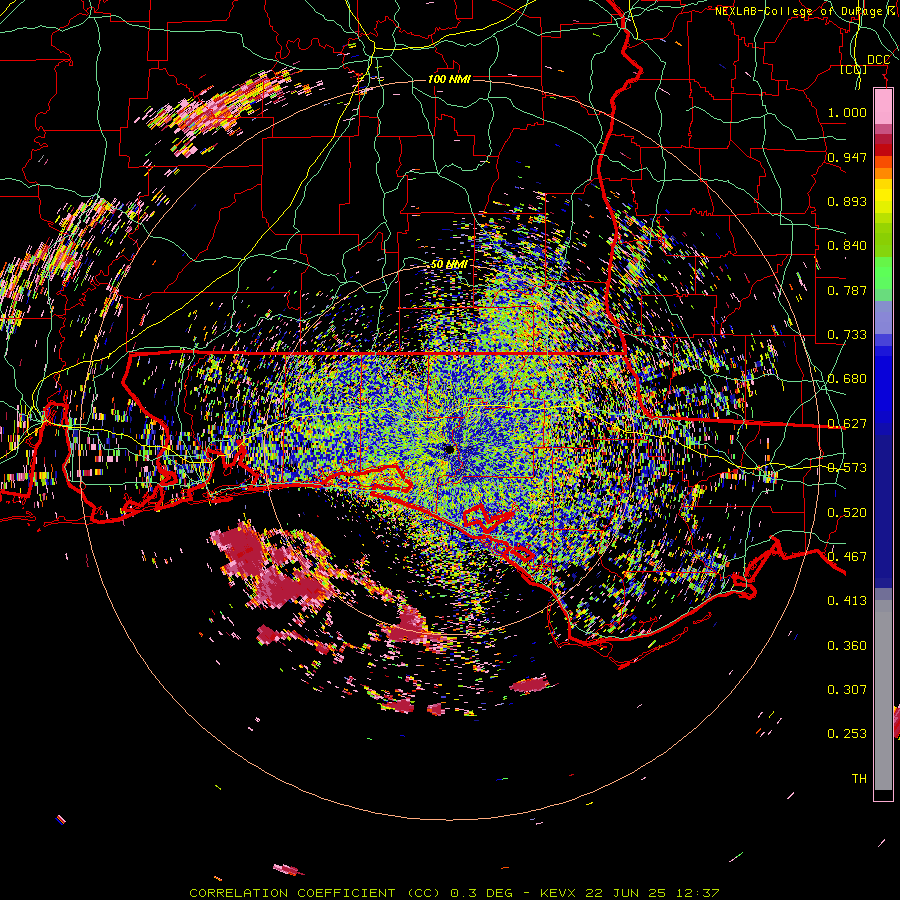Select the 0.733 legend value
This screenshot has width=900, height=900.
click(x=847, y=335)
